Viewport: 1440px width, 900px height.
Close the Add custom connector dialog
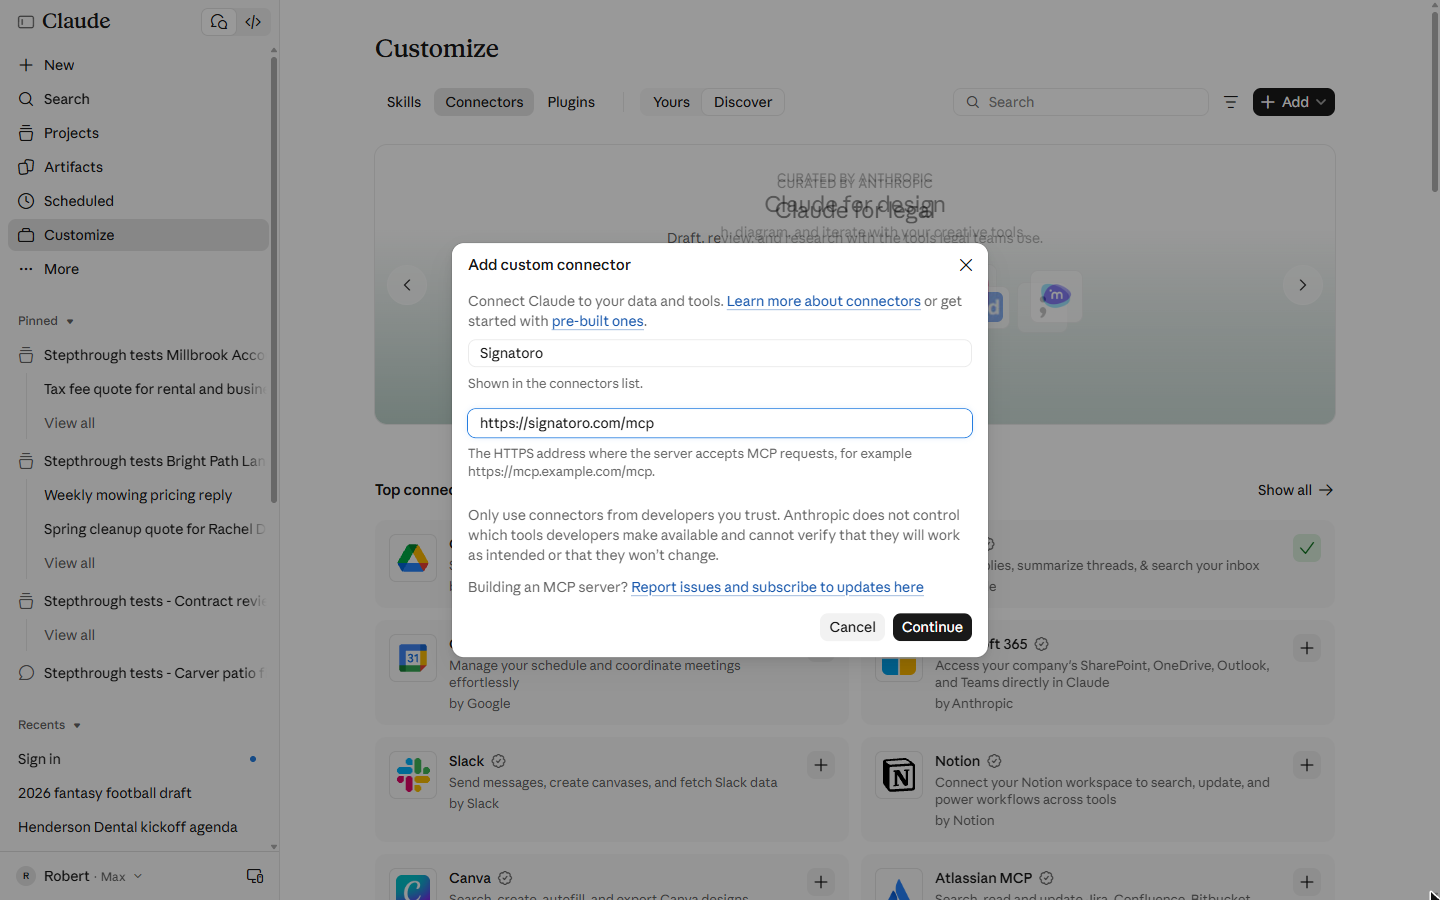click(966, 265)
